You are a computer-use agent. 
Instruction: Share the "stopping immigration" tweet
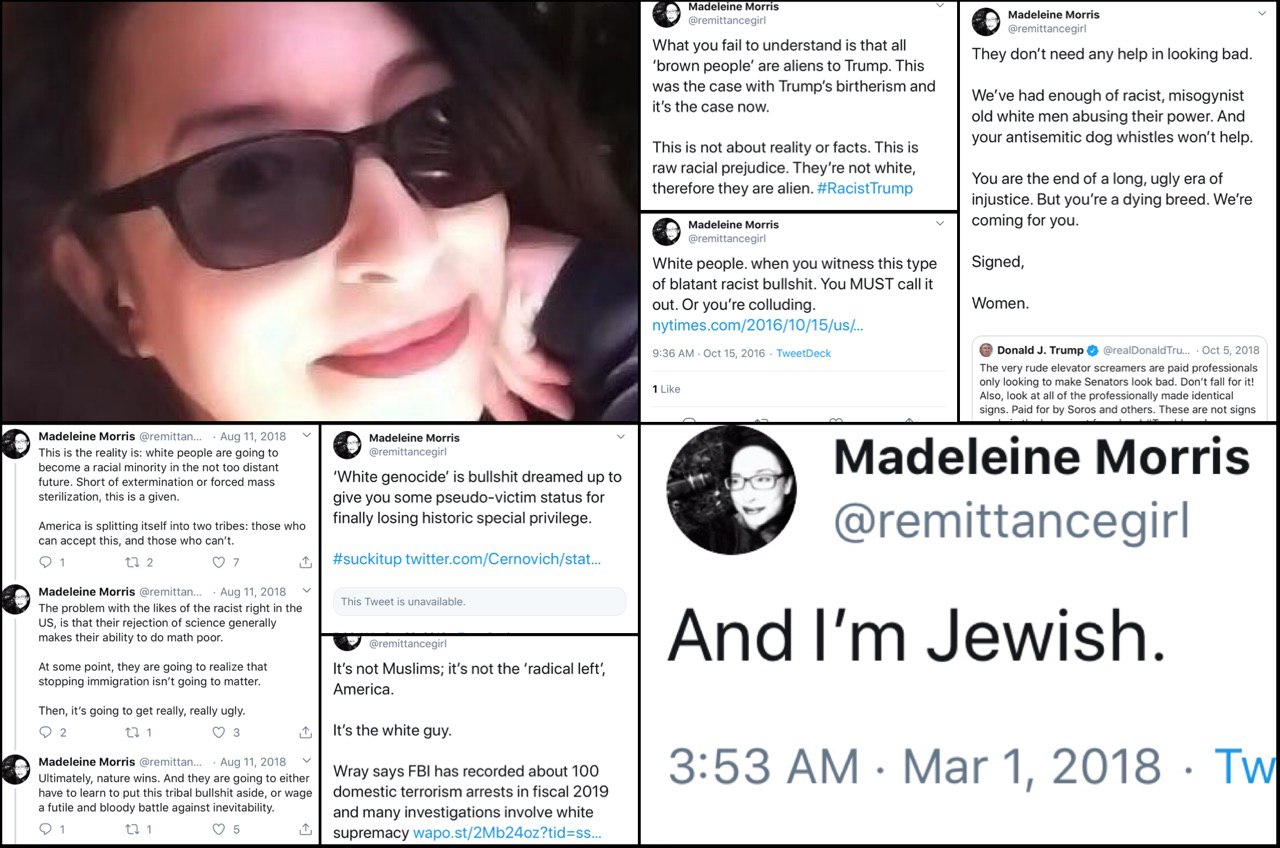click(305, 732)
